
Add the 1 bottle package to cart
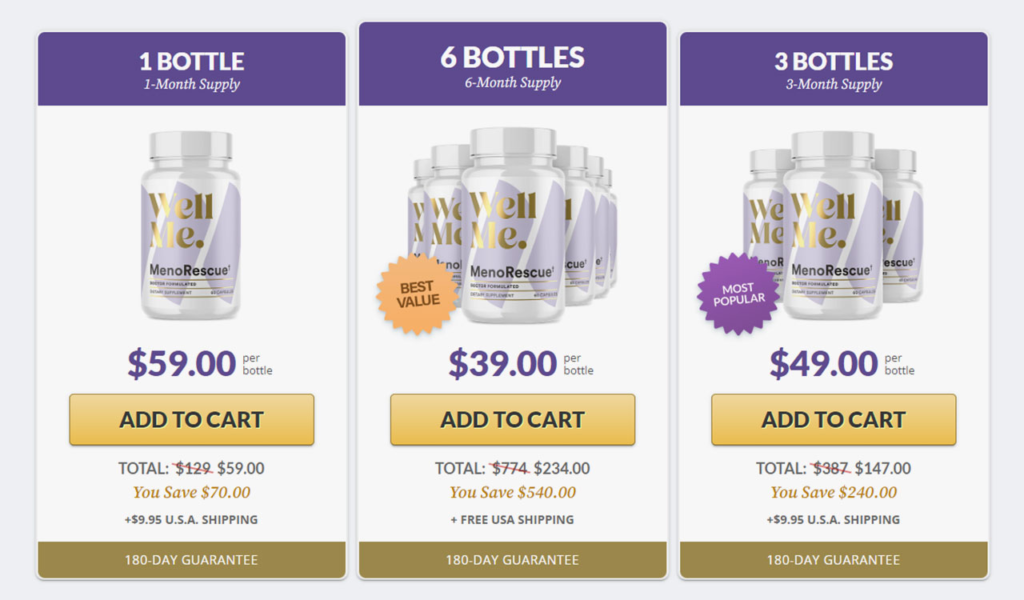[191, 419]
